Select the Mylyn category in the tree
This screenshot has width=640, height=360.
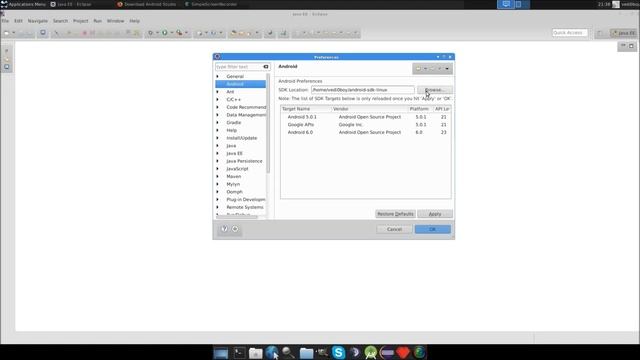click(x=233, y=184)
